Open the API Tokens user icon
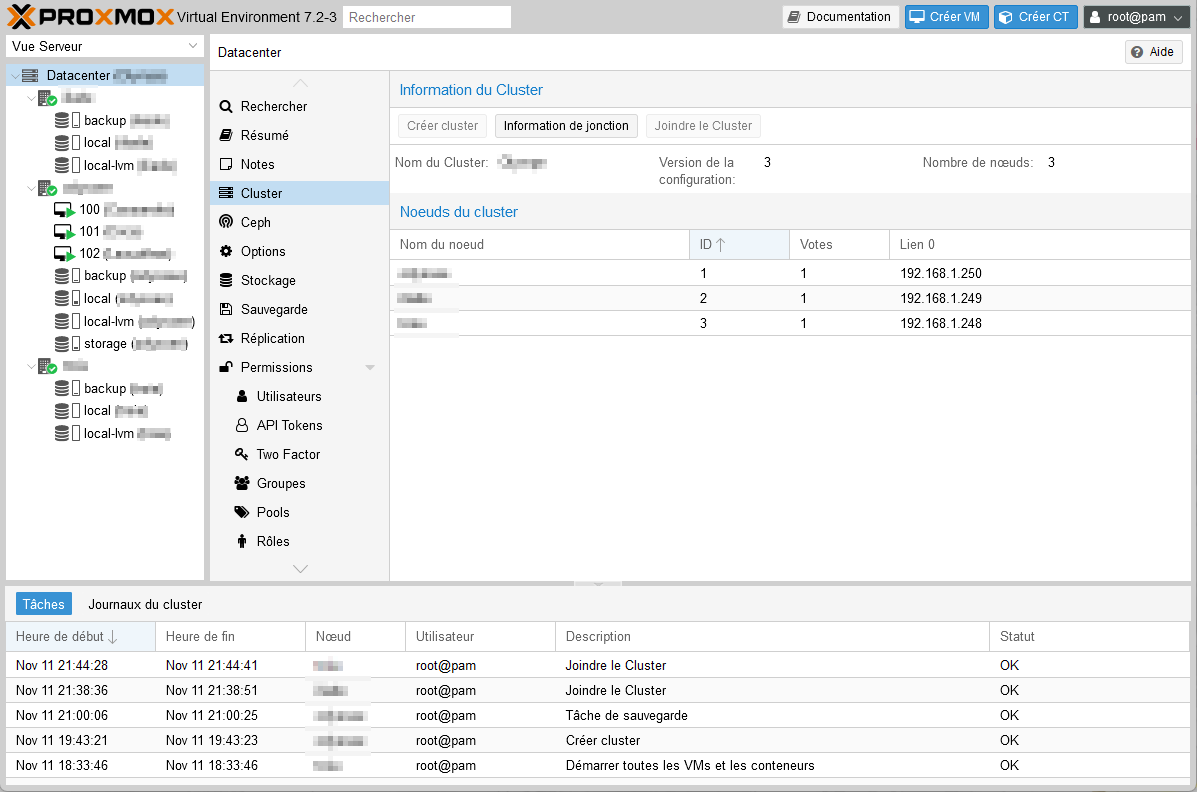Screen dimensions: 1197x792 click(242, 425)
